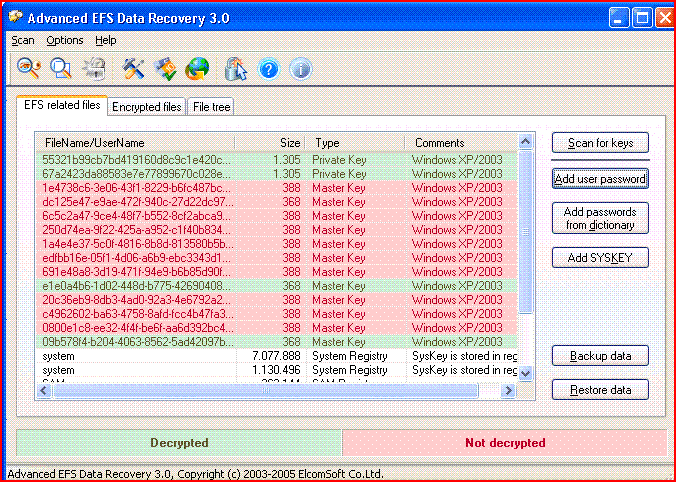The width and height of the screenshot is (676, 482).
Task: Click the padlock with cursor toolbar icon
Action: pyautogui.click(x=236, y=69)
